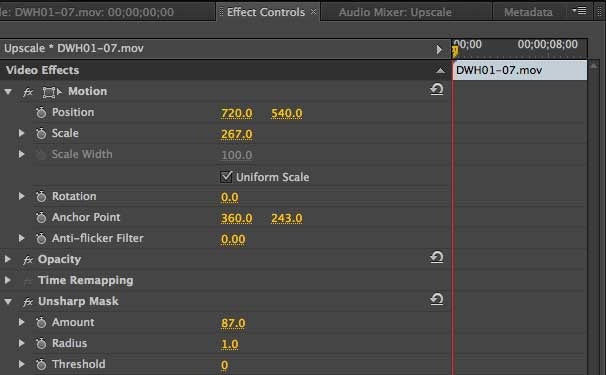606x375 pixels.
Task: Uncheck the Uniform Scale checkbox
Action: pyautogui.click(x=226, y=177)
